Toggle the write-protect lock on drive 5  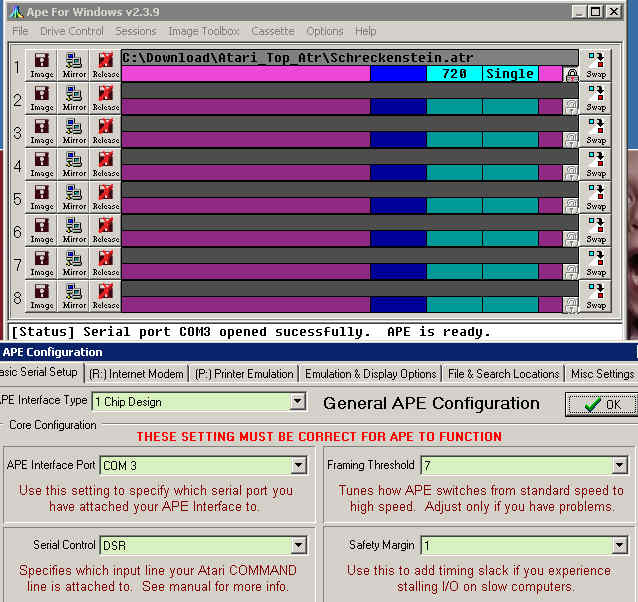click(x=571, y=206)
